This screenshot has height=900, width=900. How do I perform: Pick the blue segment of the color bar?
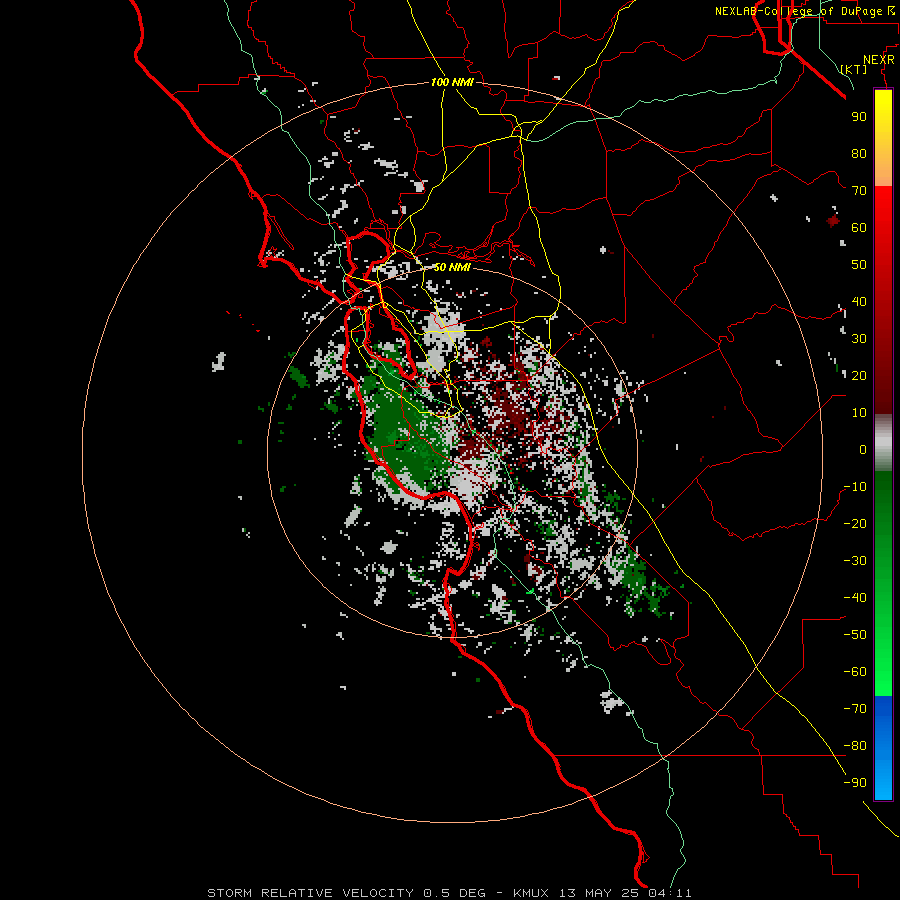(883, 748)
